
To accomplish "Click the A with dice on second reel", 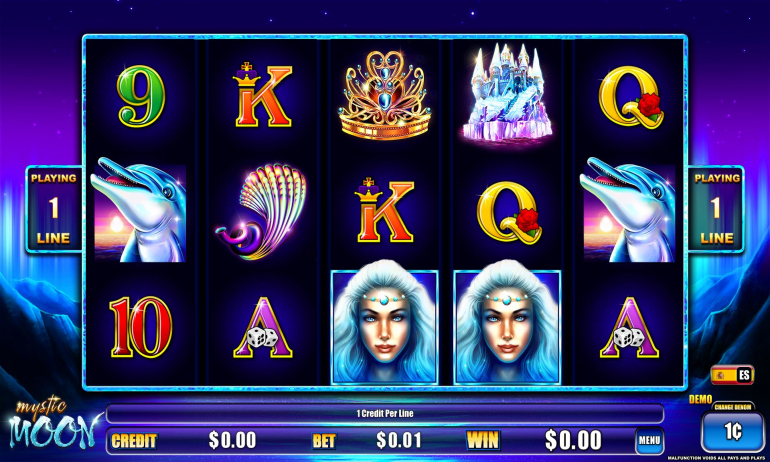I will [263, 328].
